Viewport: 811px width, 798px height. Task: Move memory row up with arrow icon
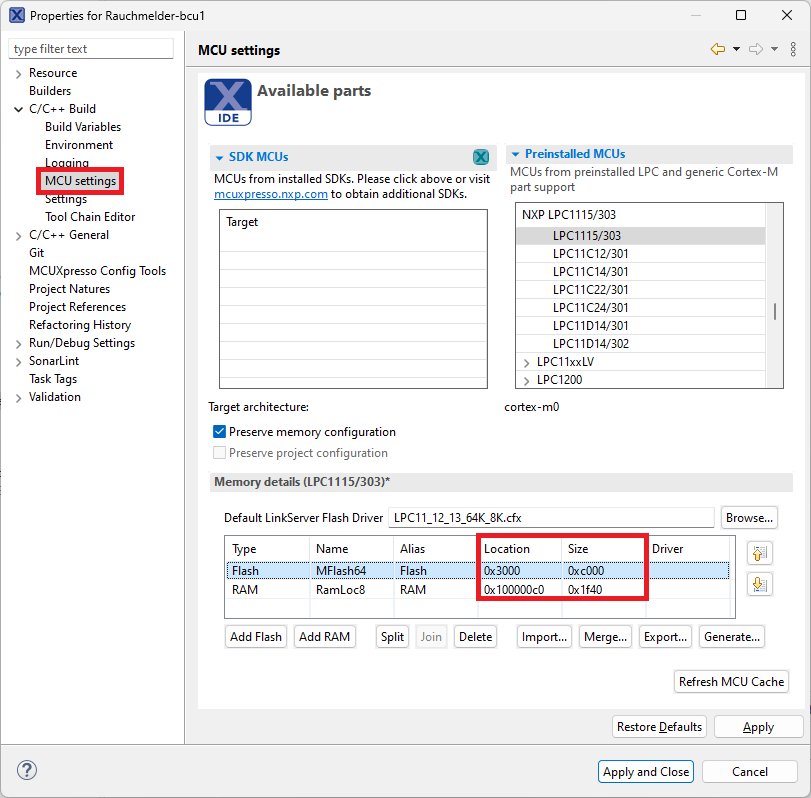pos(759,553)
